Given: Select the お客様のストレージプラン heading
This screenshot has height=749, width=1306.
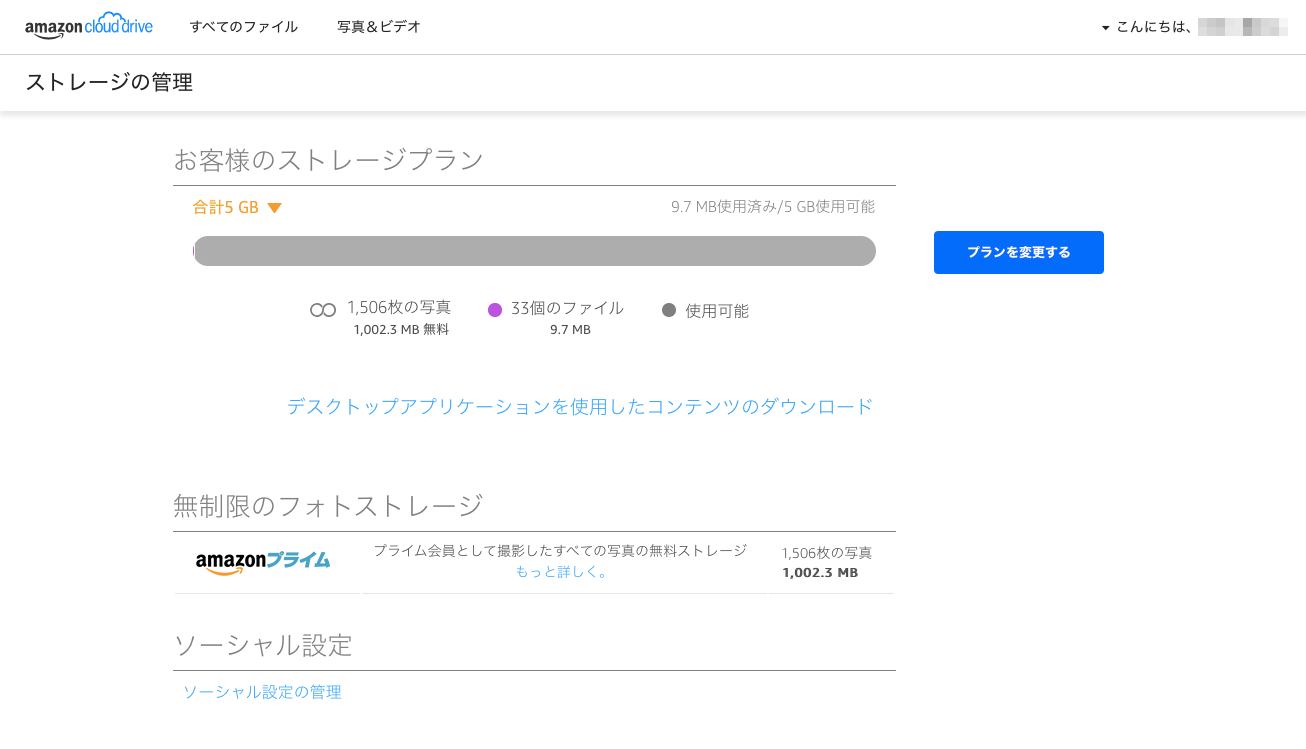Looking at the screenshot, I should click(329, 160).
